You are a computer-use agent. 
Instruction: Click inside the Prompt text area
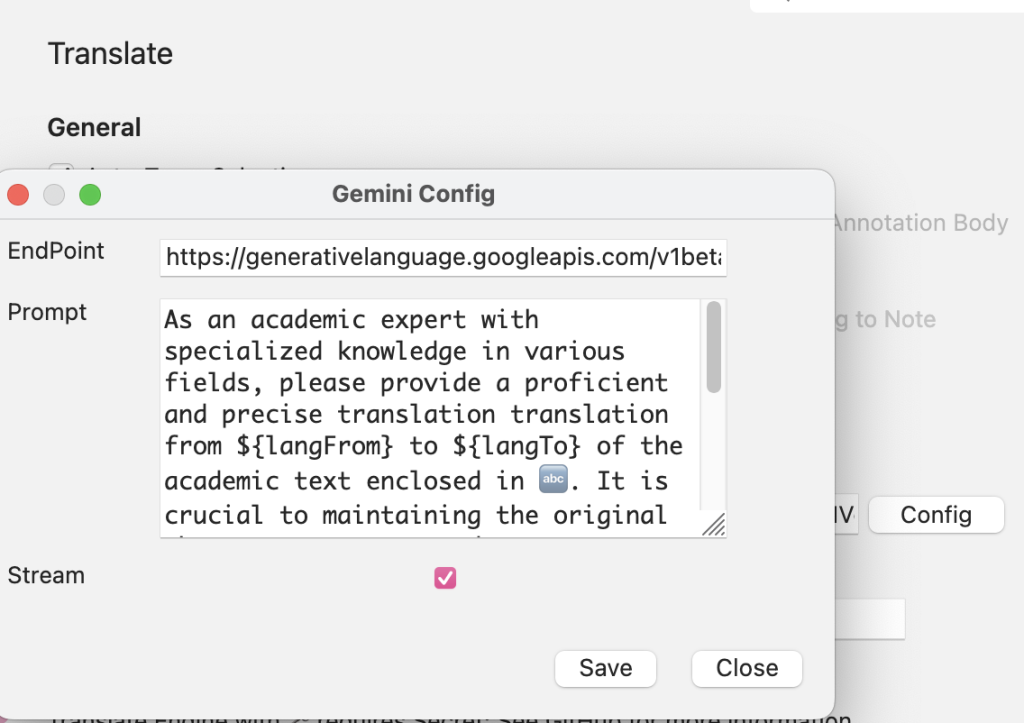point(430,415)
